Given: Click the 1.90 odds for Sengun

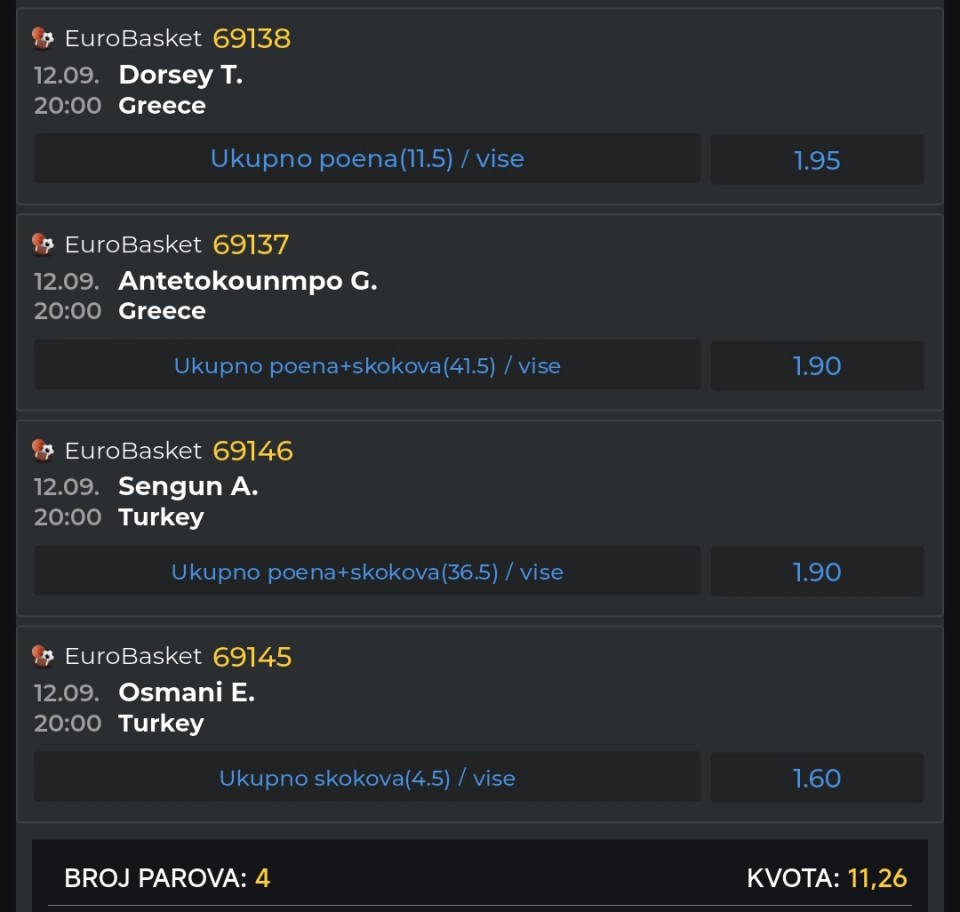Looking at the screenshot, I should [817, 572].
